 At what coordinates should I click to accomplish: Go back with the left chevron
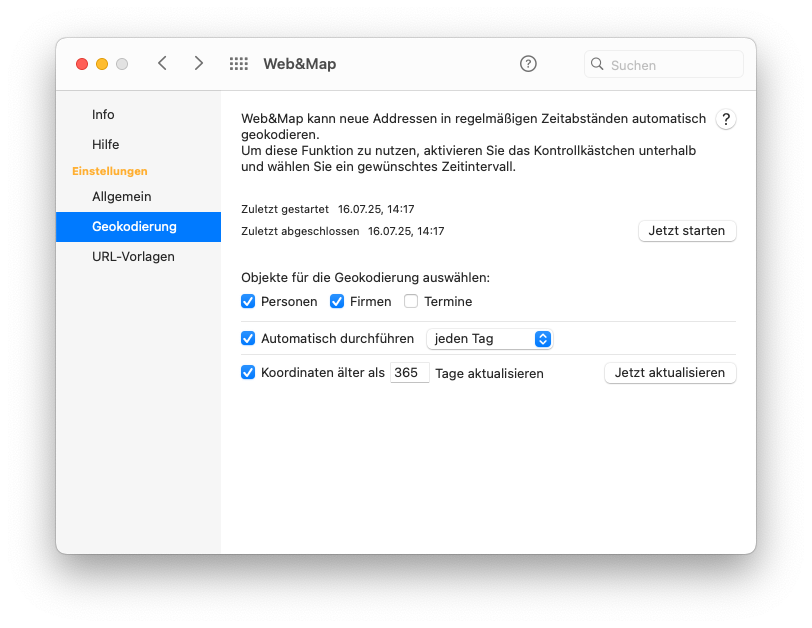tap(162, 63)
